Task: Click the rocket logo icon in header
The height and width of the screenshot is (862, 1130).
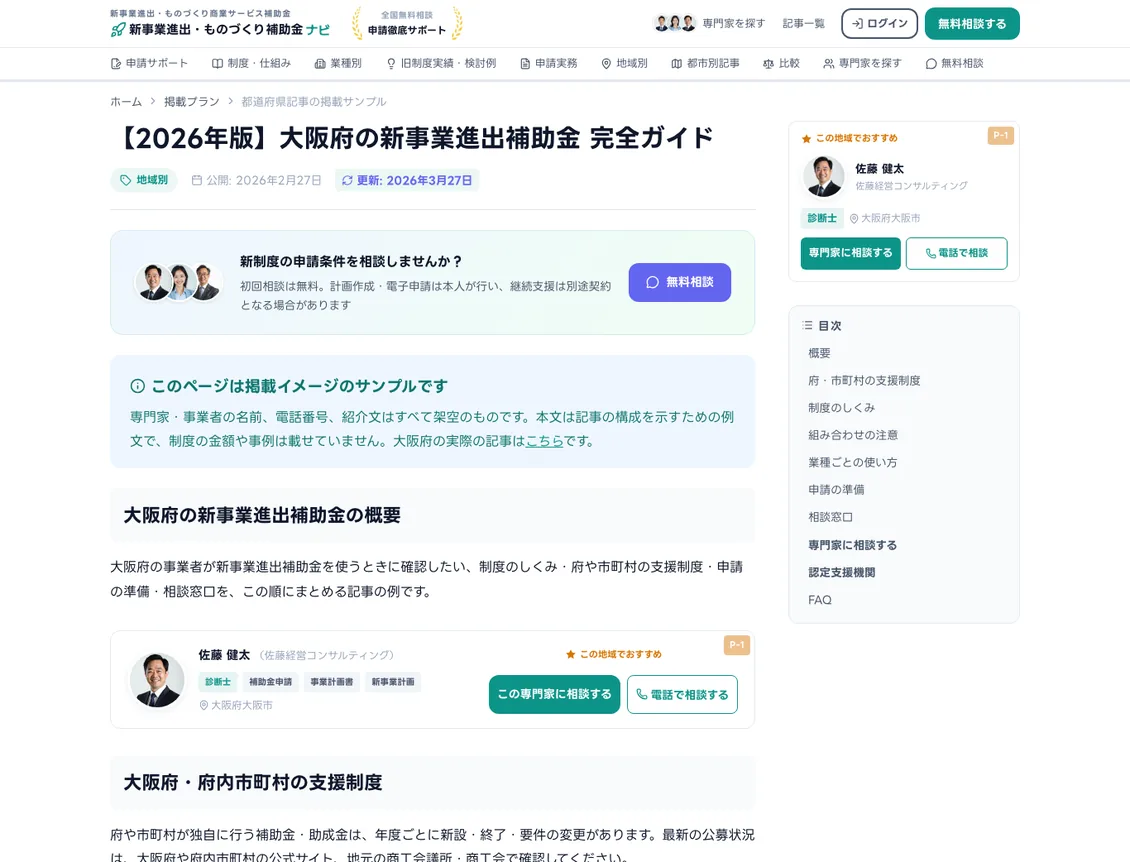Action: click(117, 30)
